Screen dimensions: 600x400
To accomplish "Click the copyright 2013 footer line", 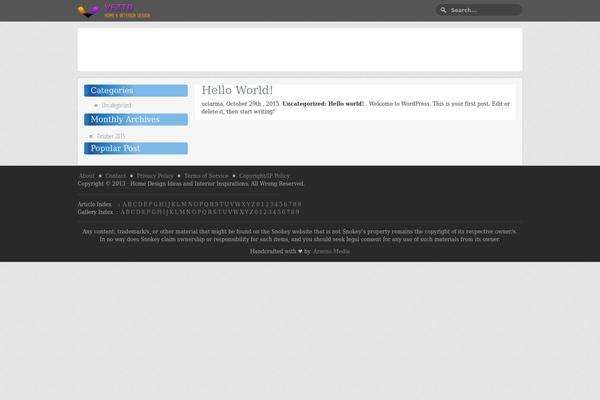I will tap(191, 184).
